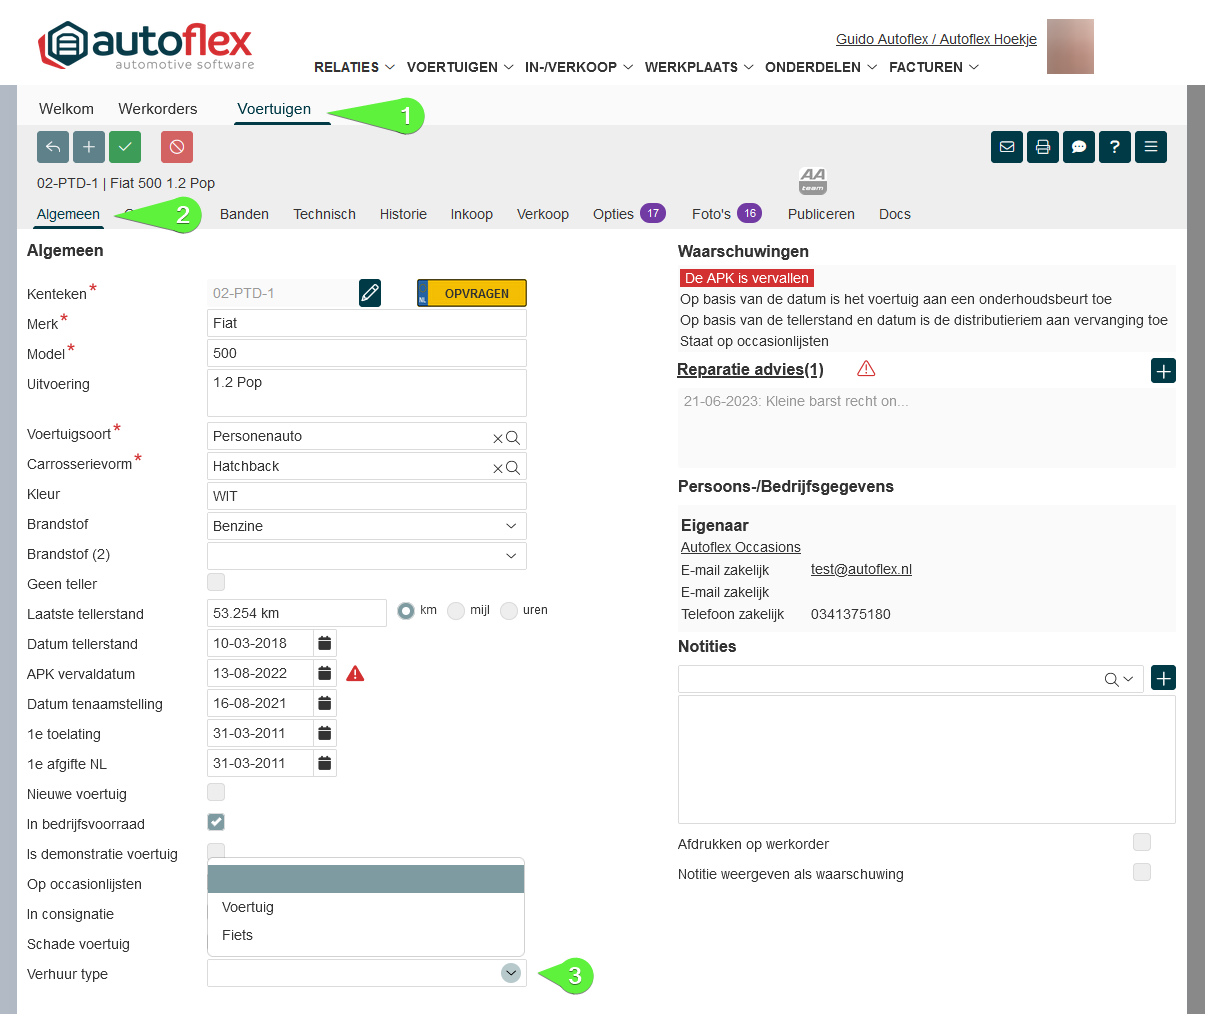The width and height of the screenshot is (1205, 1014).
Task: Click the red cancel button
Action: point(177,147)
